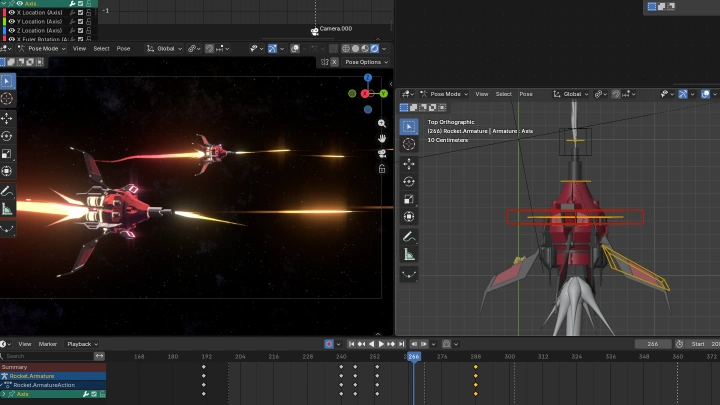Toggle visibility eye of Z Location (Axis) channel
Image resolution: width=720 pixels, height=405 pixels.
coord(11,30)
